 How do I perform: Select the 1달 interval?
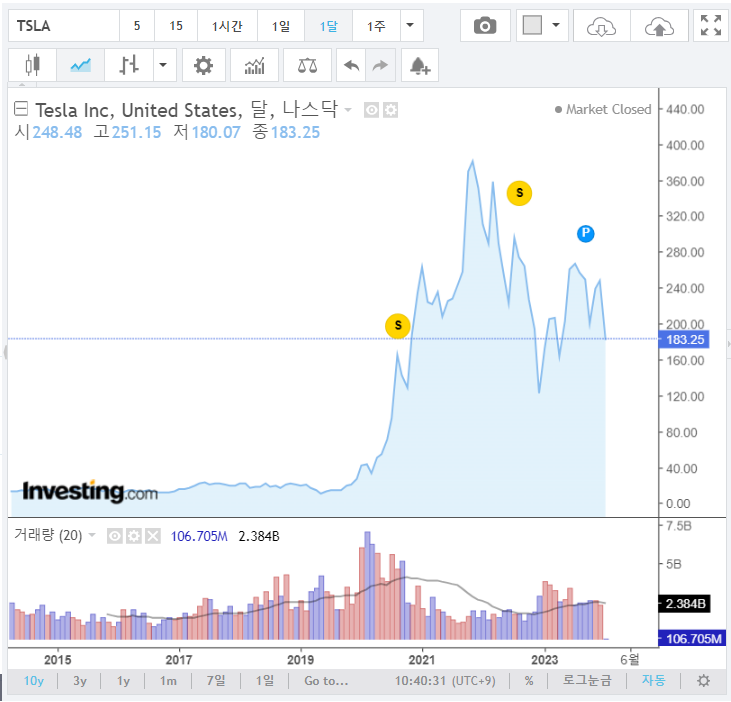coord(328,26)
